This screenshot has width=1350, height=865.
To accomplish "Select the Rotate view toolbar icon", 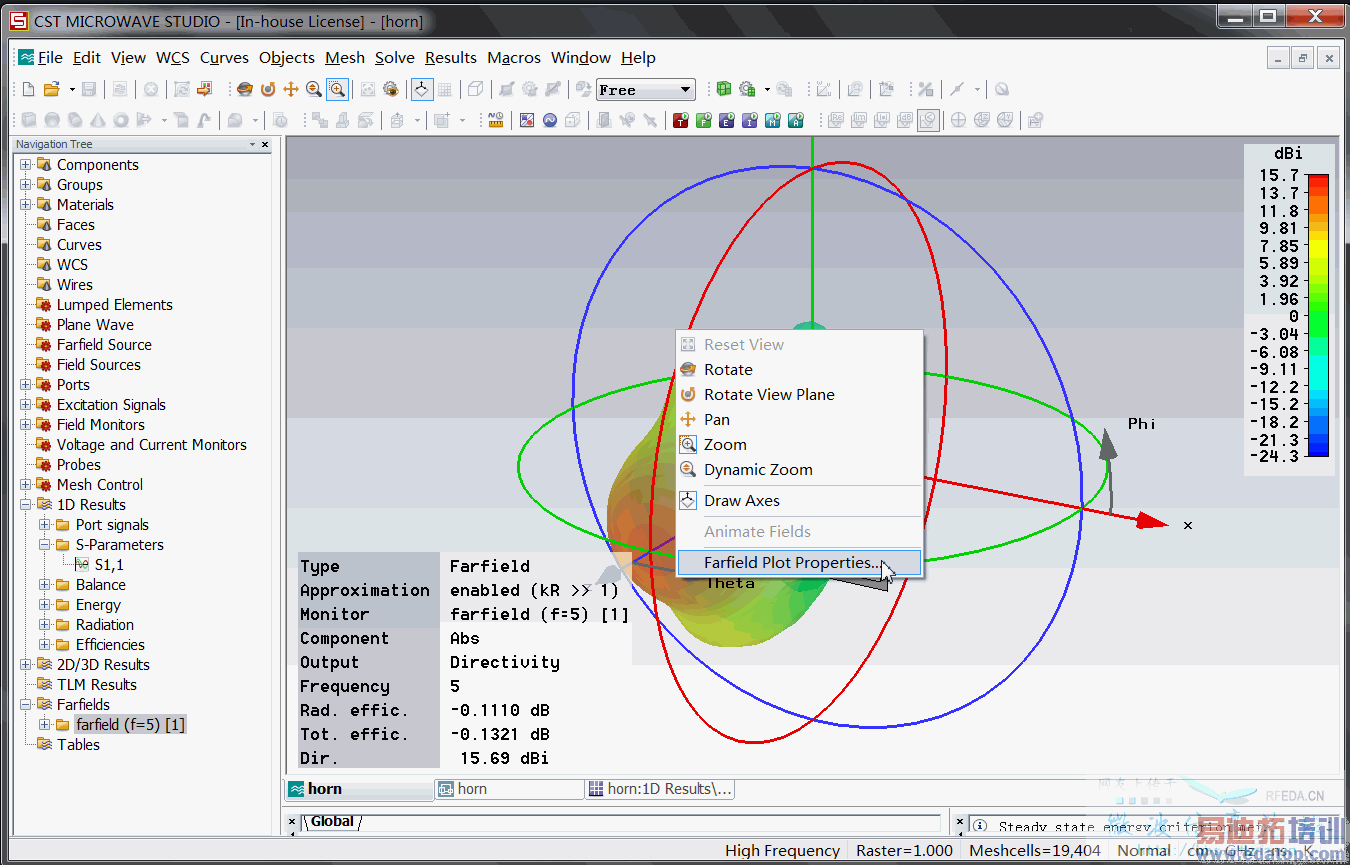I will pyautogui.click(x=244, y=89).
